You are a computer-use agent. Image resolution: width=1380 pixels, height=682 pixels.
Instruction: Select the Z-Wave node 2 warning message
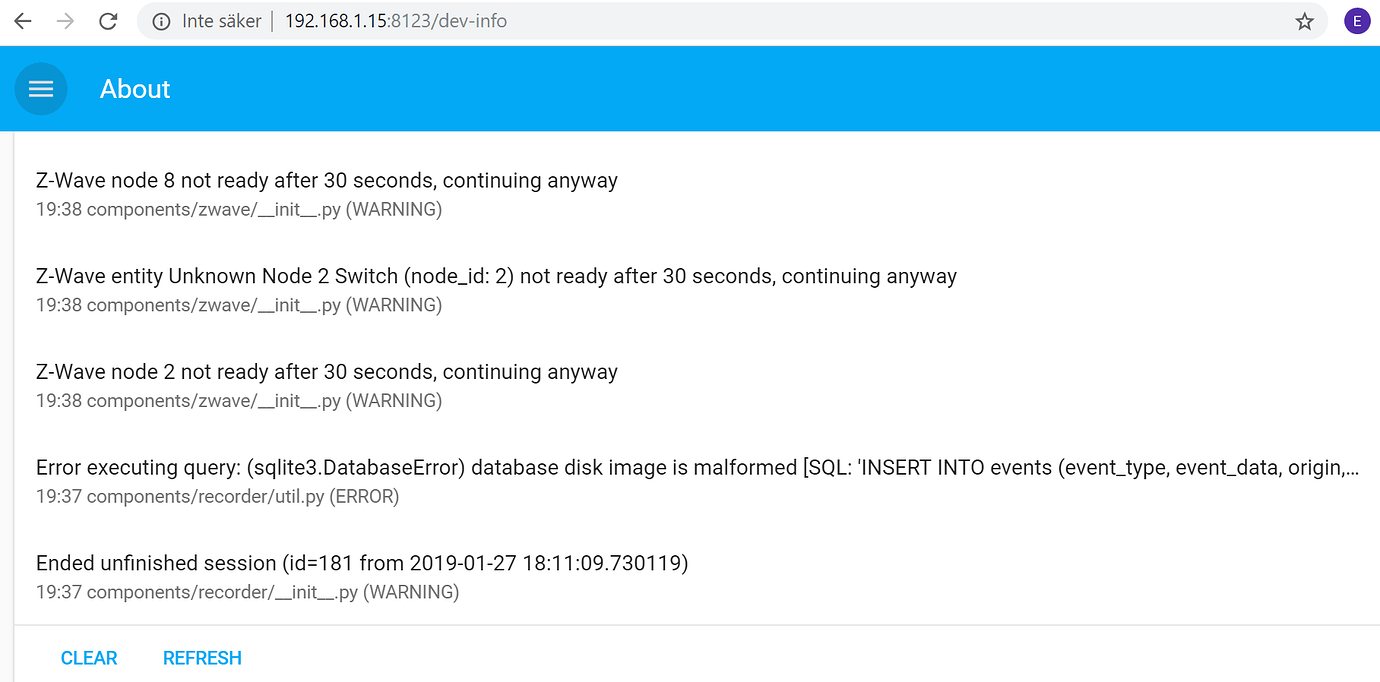coord(326,371)
